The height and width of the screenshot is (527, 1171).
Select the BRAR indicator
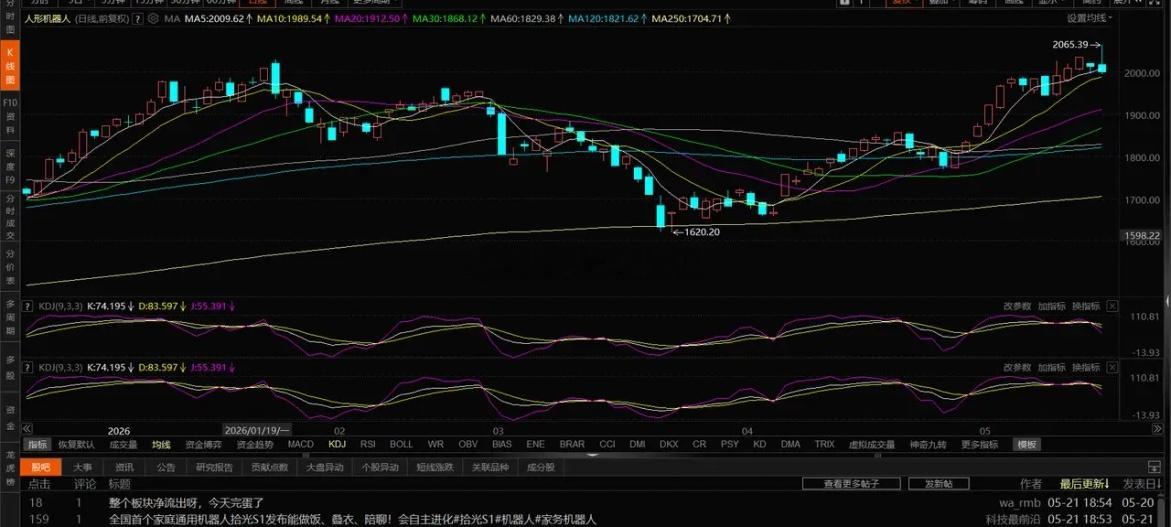click(572, 444)
